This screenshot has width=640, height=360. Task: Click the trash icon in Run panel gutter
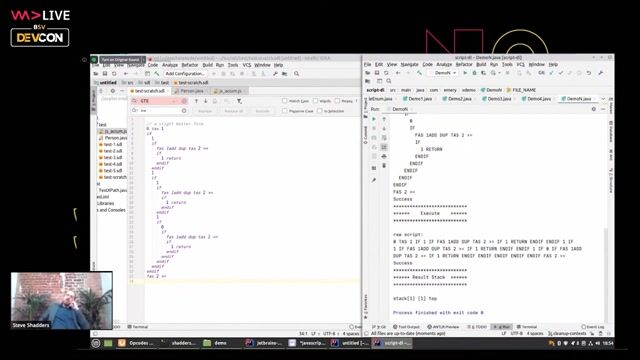(384, 166)
